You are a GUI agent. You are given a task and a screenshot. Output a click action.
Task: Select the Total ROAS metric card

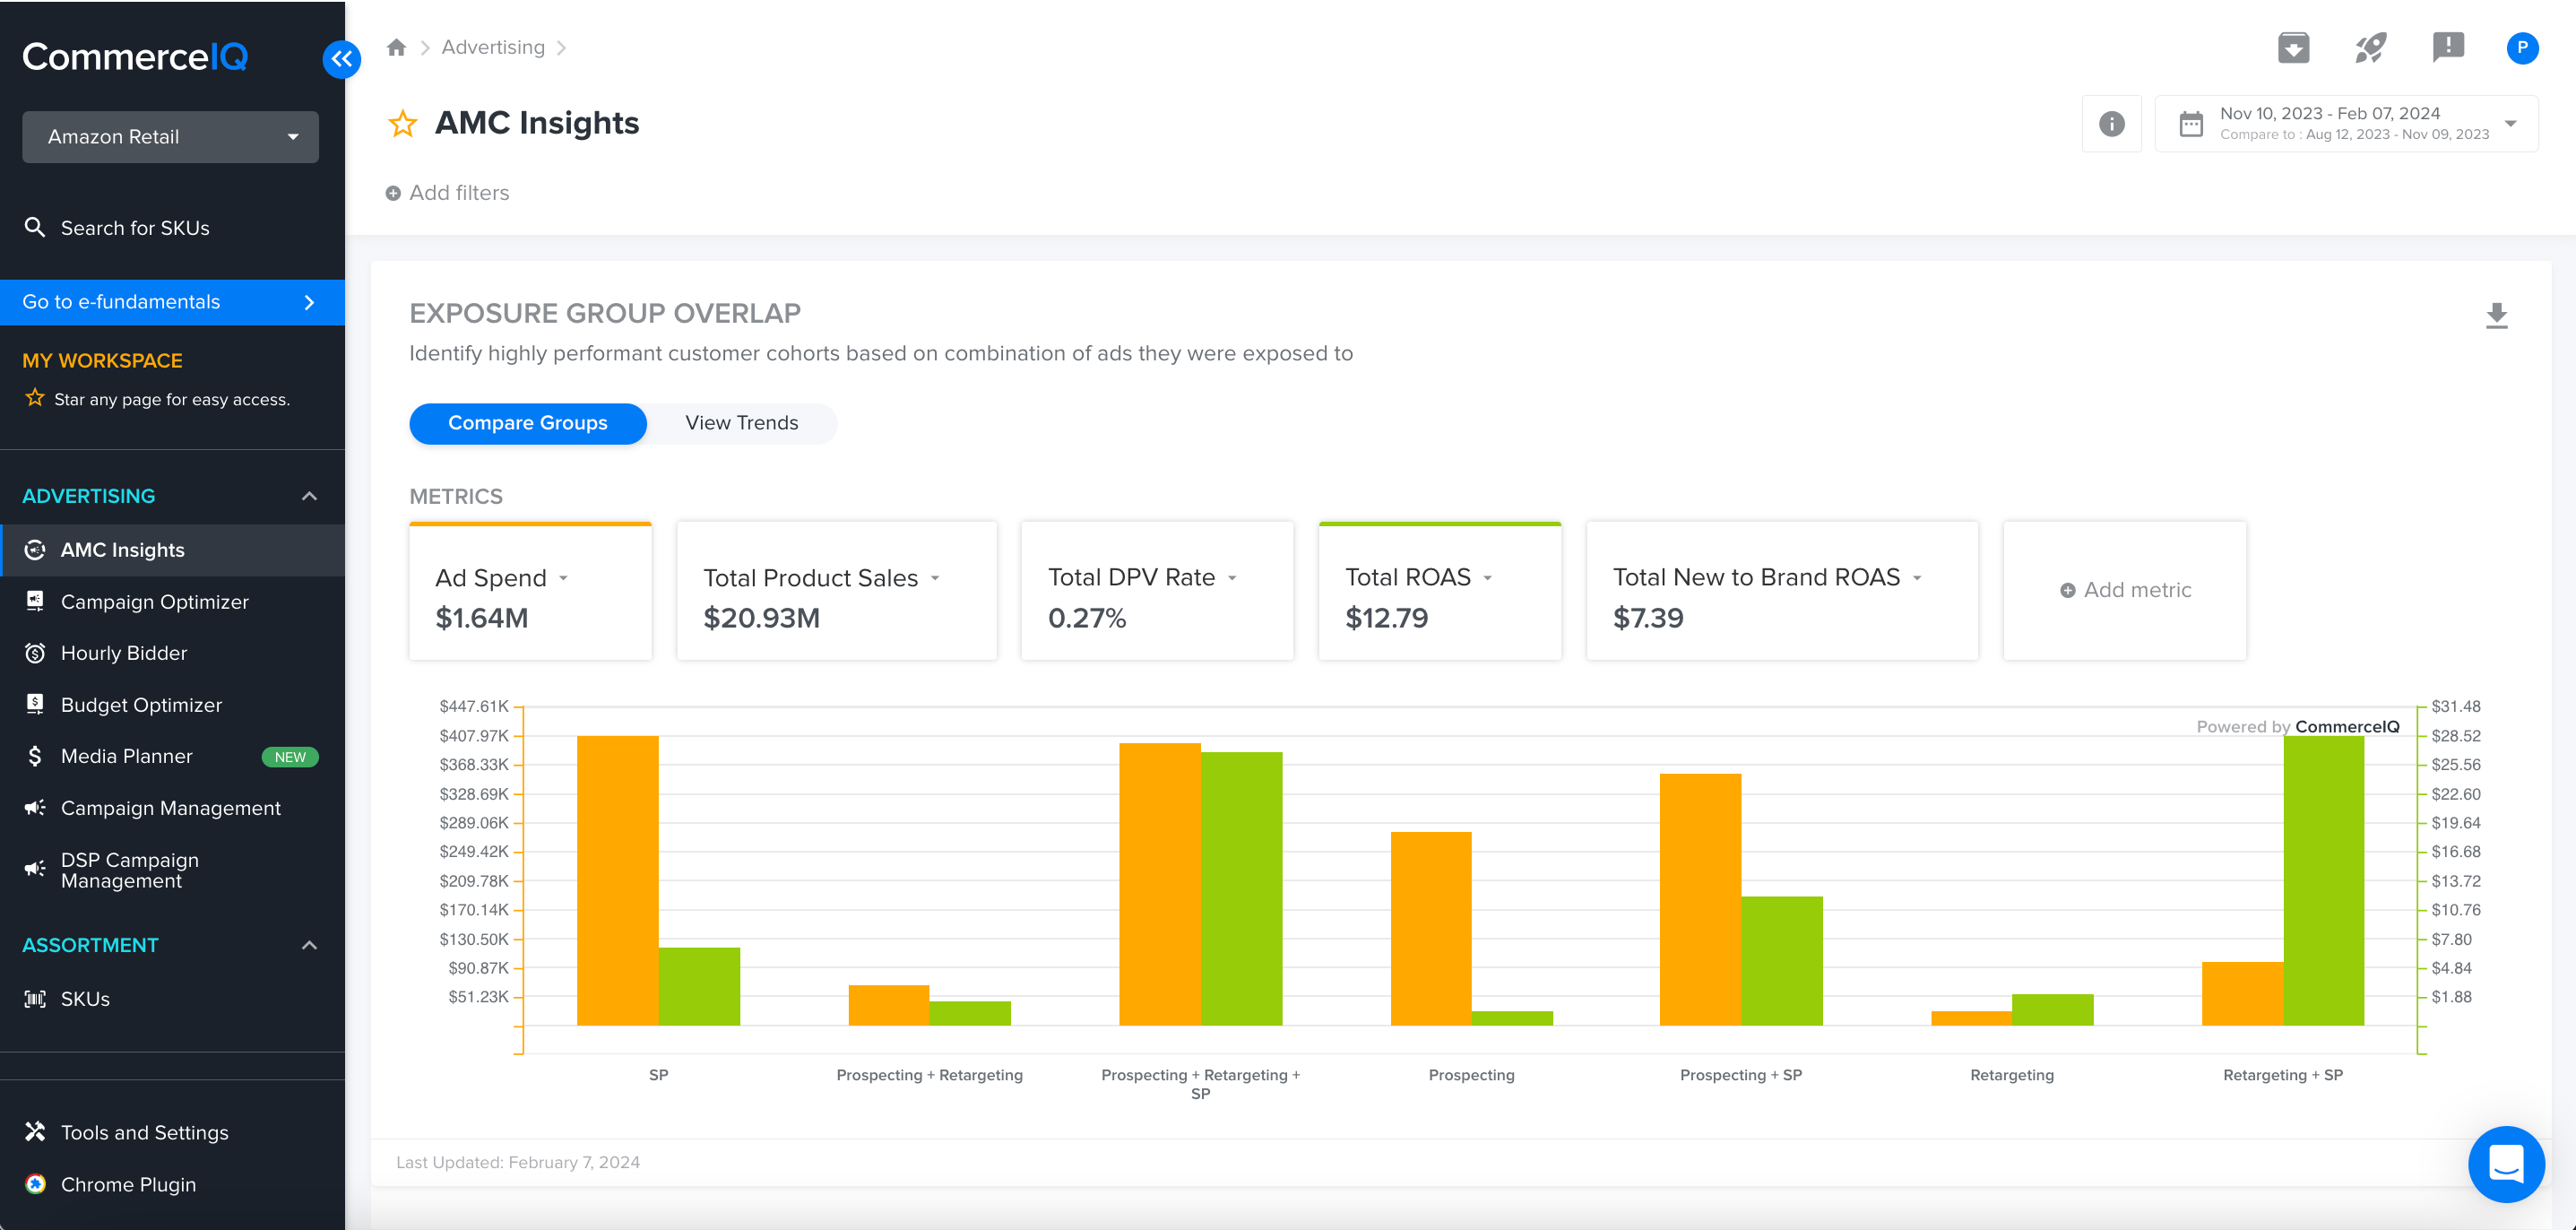click(1439, 592)
